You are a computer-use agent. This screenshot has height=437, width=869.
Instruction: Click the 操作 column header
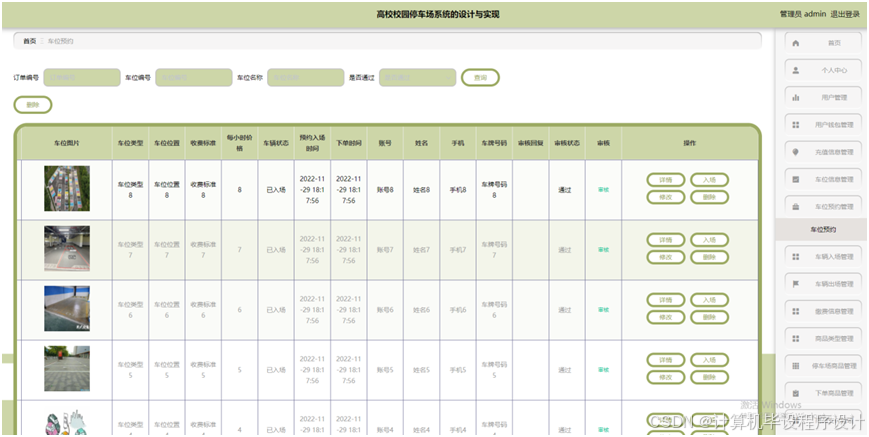click(x=689, y=143)
